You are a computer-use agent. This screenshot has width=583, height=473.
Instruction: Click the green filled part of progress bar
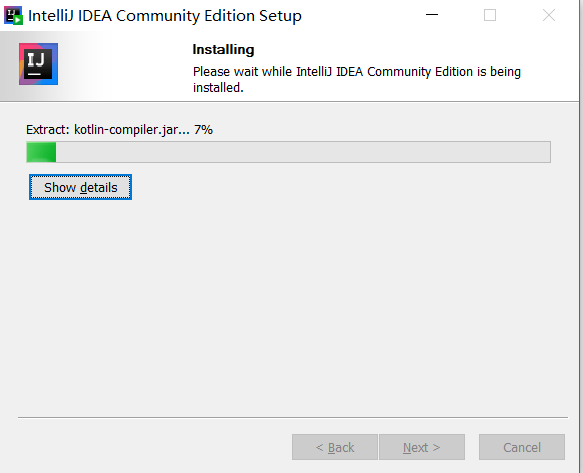coord(41,152)
